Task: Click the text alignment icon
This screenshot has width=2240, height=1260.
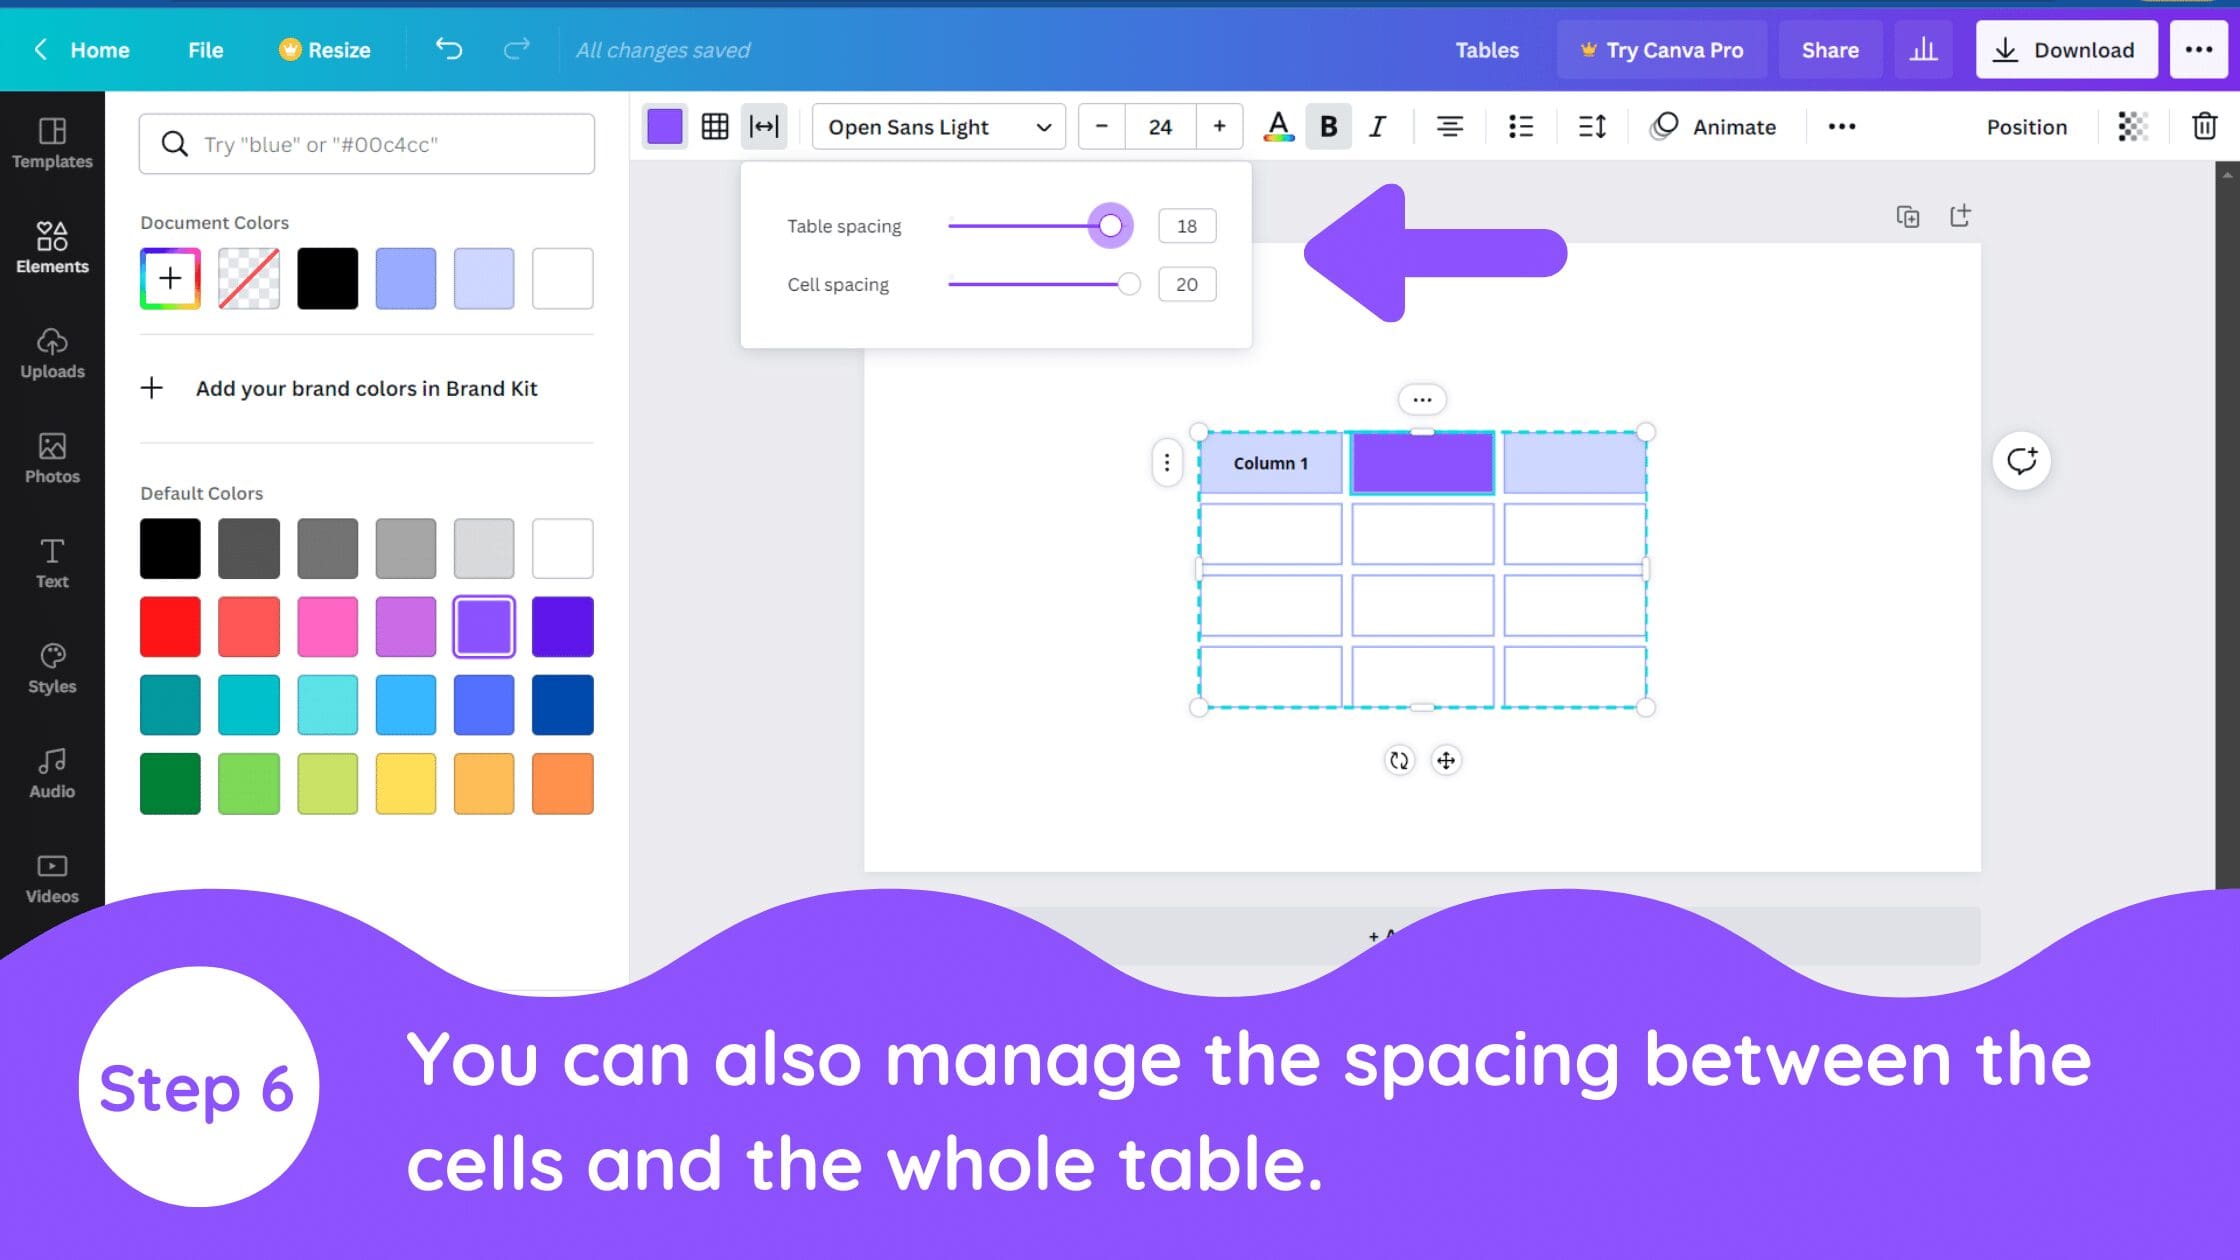Action: click(x=1448, y=126)
